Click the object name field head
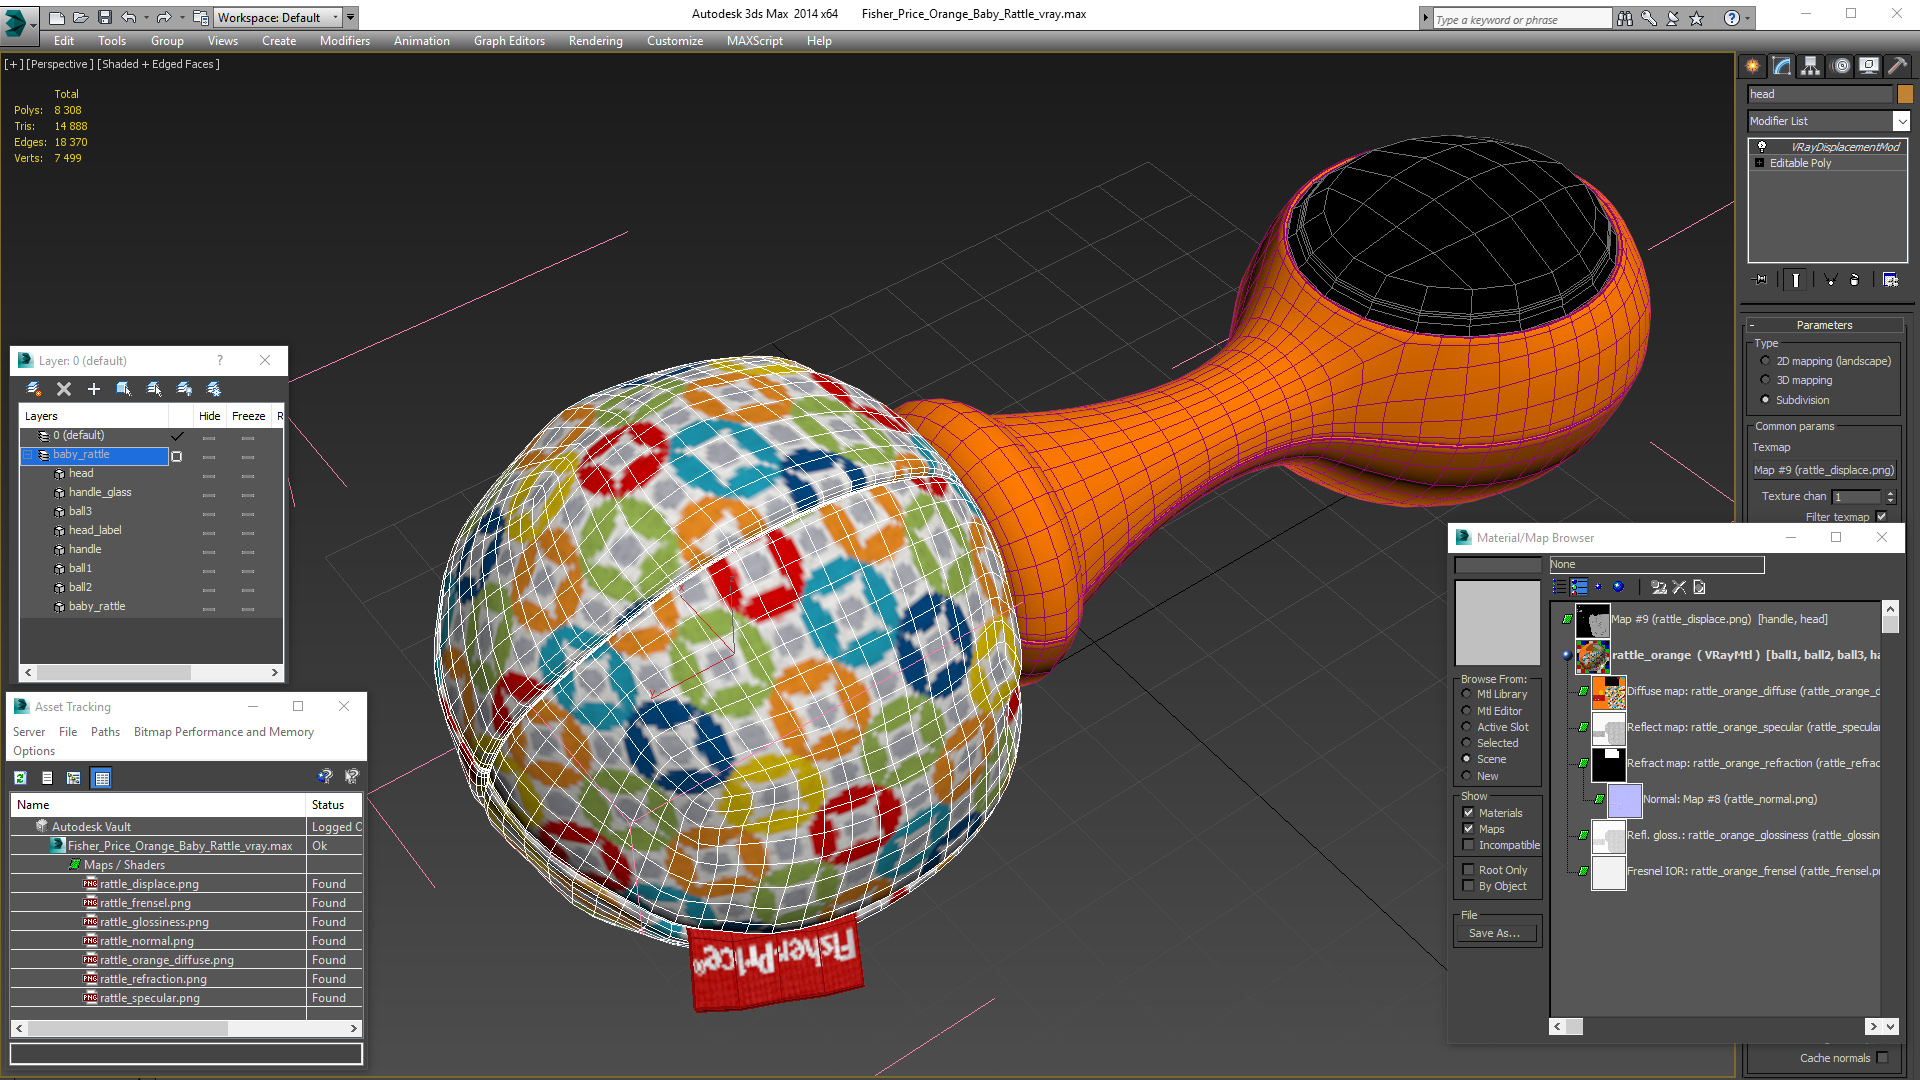 (1820, 94)
